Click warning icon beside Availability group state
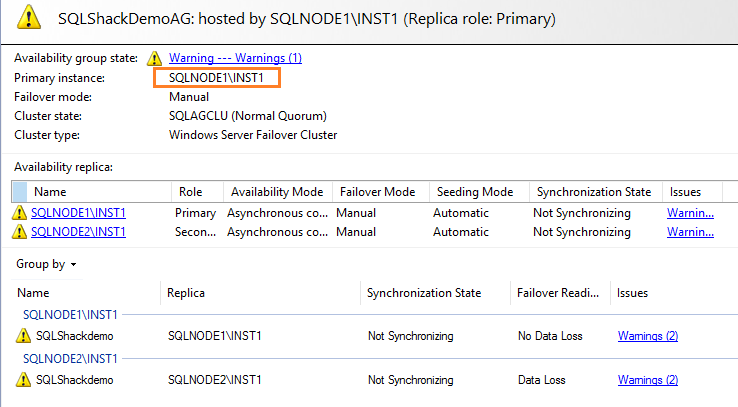 [155, 59]
